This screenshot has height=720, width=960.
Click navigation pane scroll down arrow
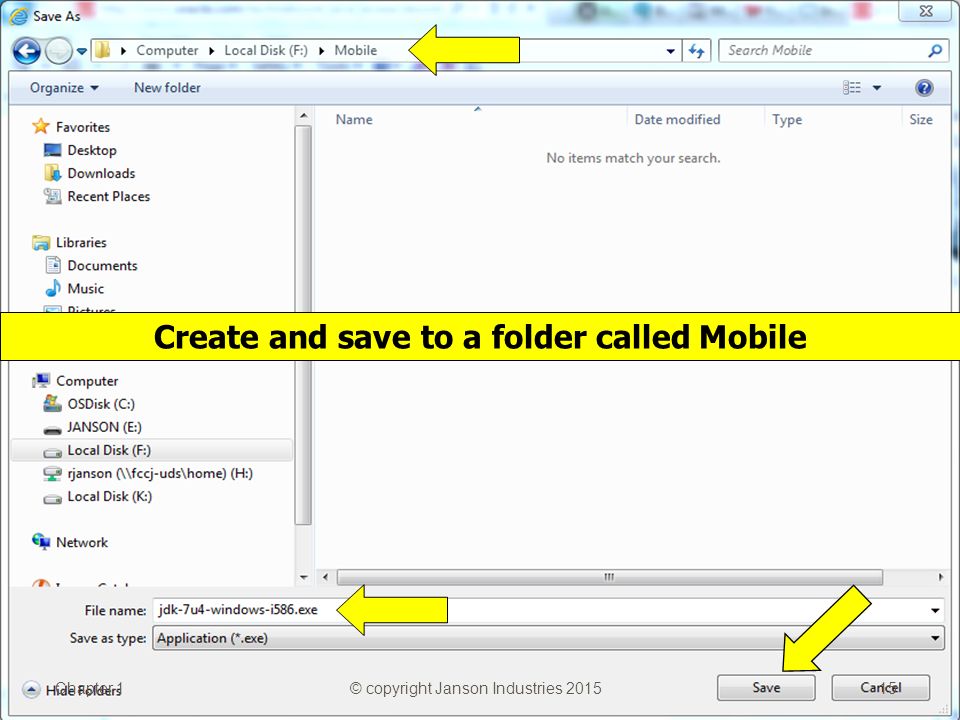coord(303,577)
